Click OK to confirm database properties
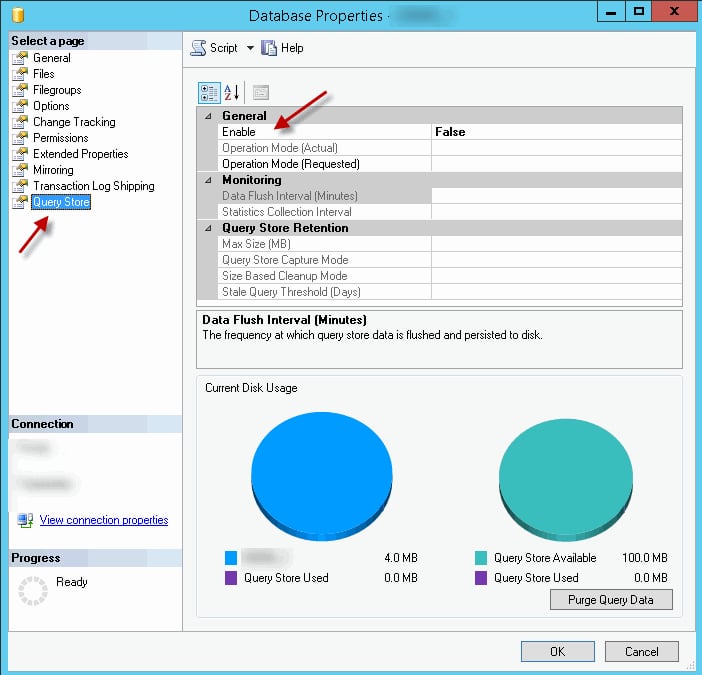The height and width of the screenshot is (675, 702). tap(558, 652)
